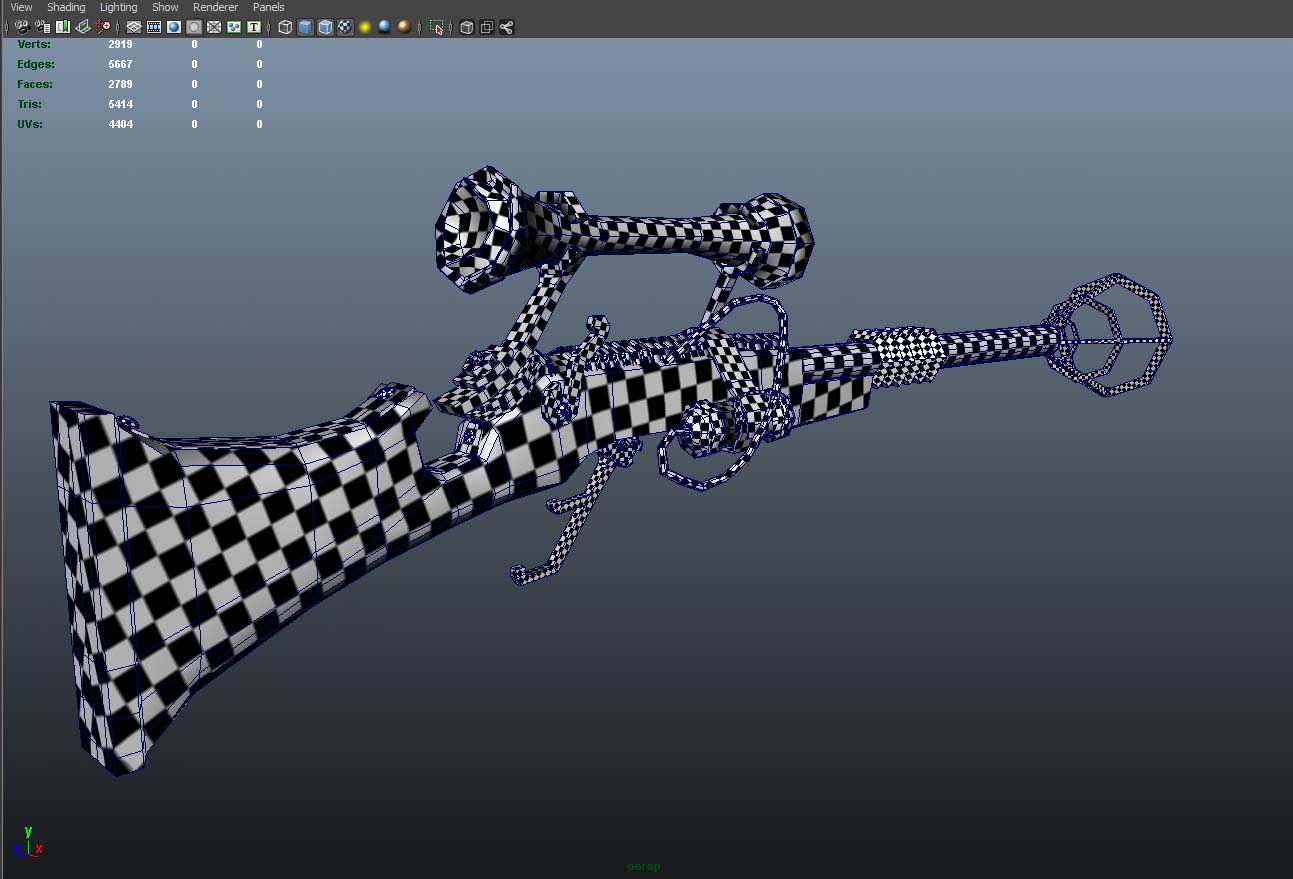Enable use all lights yellow sphere
The height and width of the screenshot is (879, 1293).
click(x=365, y=27)
